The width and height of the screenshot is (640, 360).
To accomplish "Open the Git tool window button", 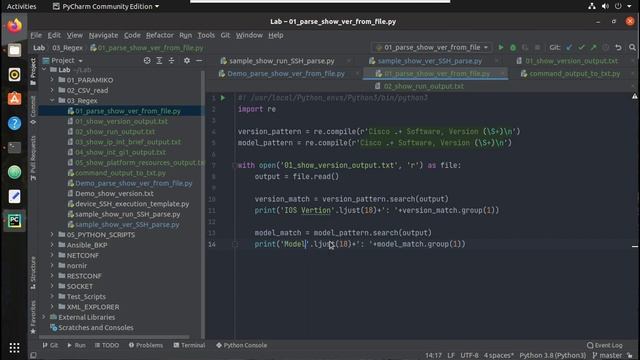I will [50, 345].
